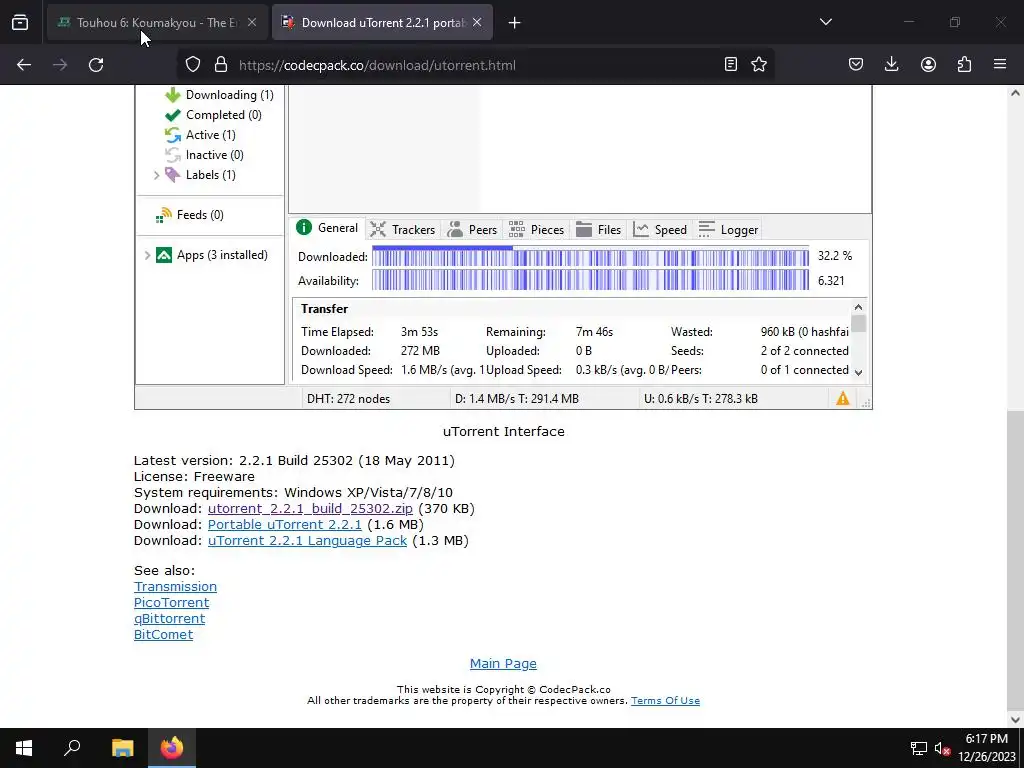Open the list all tabs dropdown arrow
Image resolution: width=1024 pixels, height=768 pixels.
pos(826,22)
